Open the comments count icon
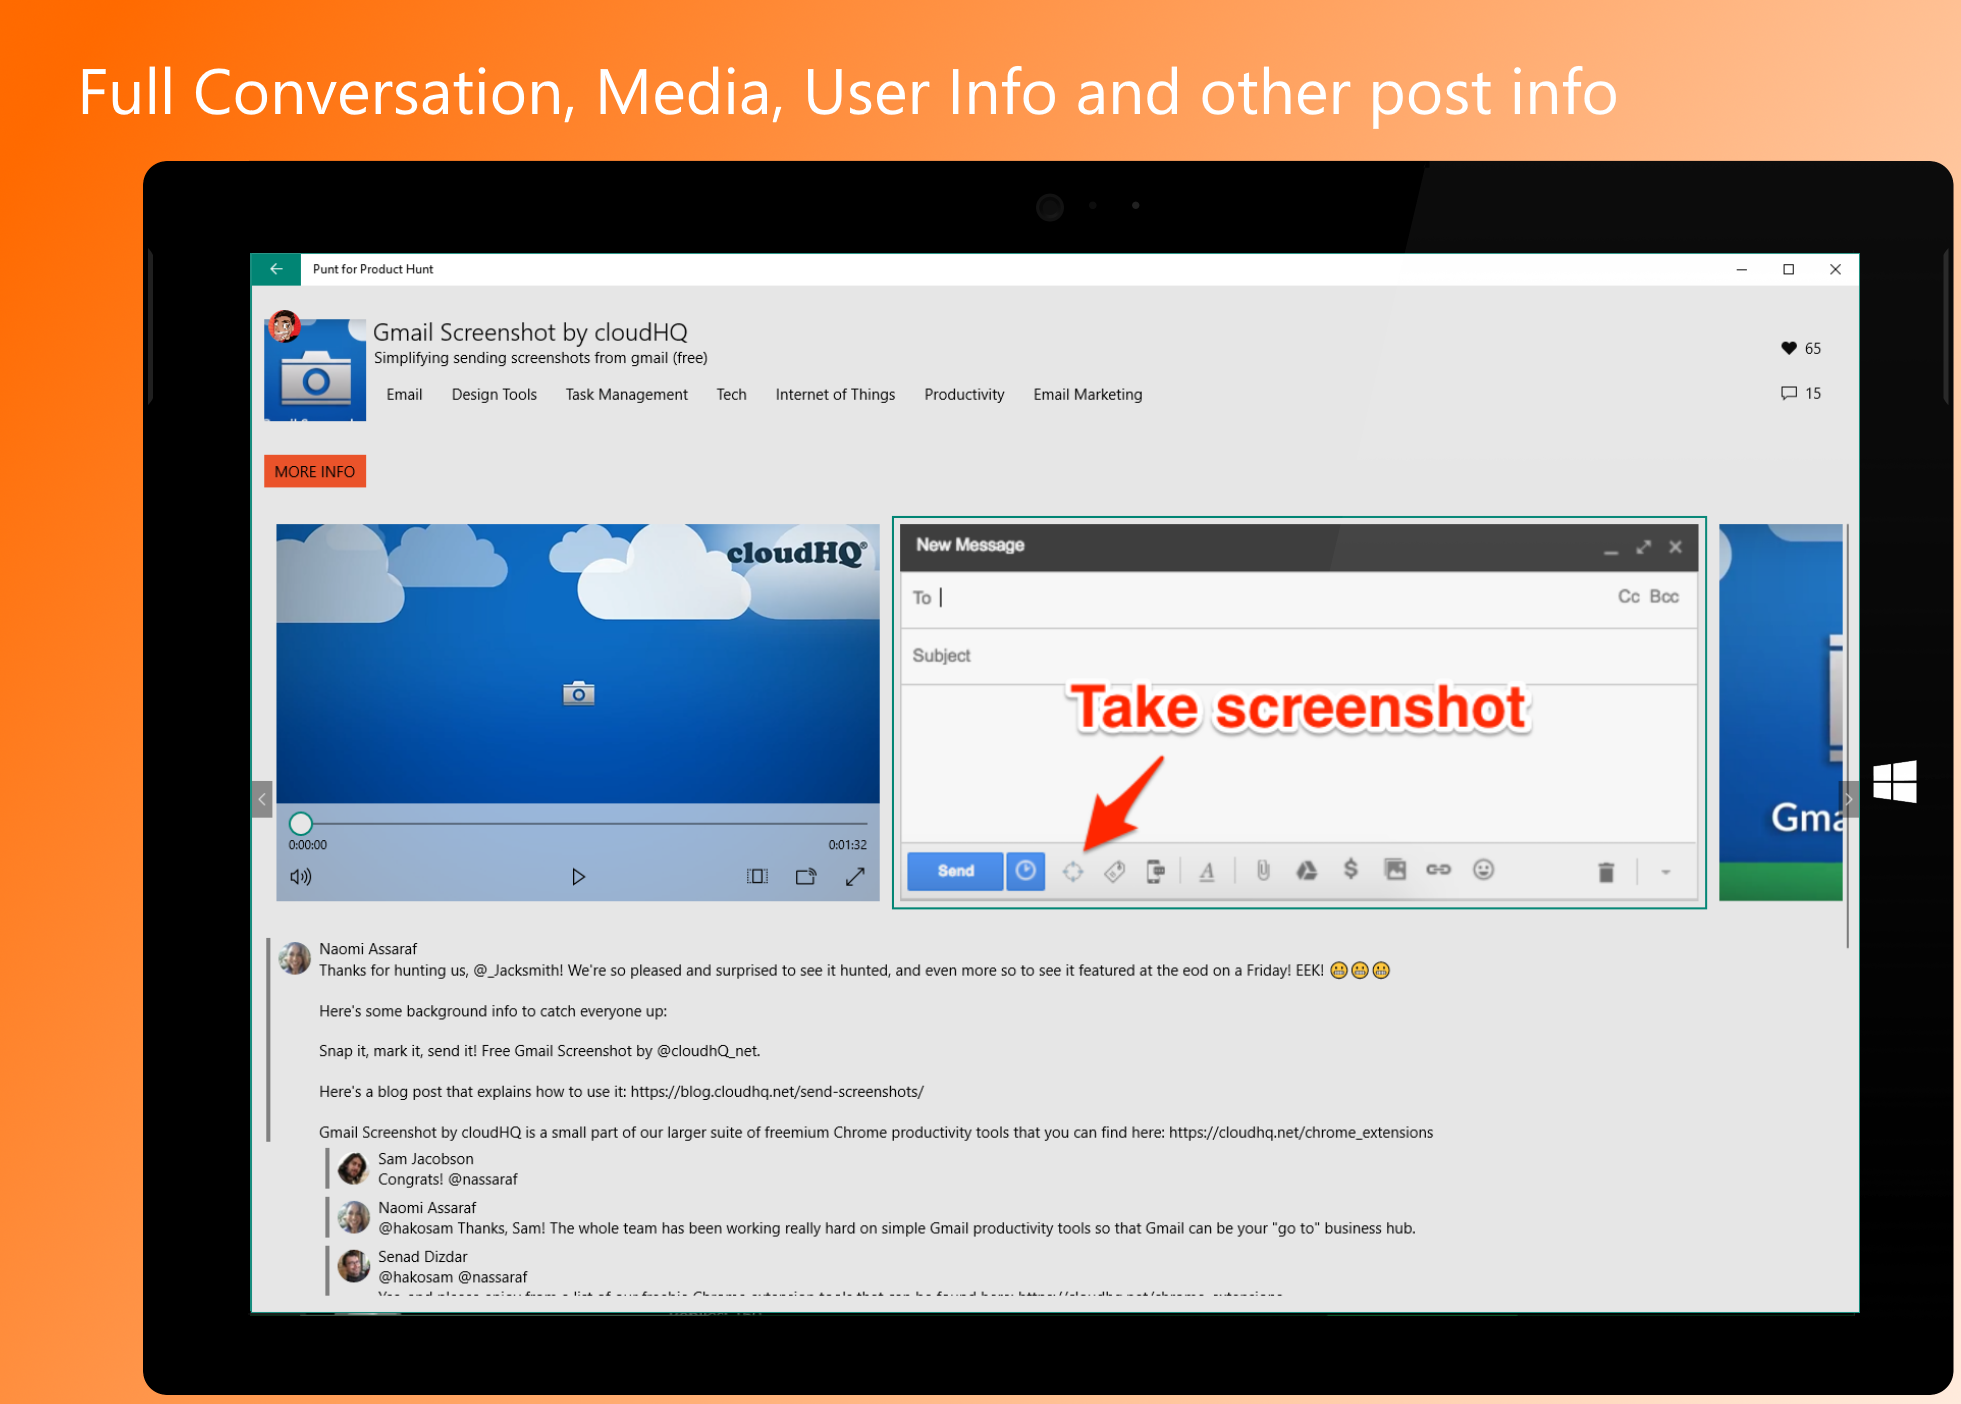The image size is (1961, 1404). pos(1788,393)
